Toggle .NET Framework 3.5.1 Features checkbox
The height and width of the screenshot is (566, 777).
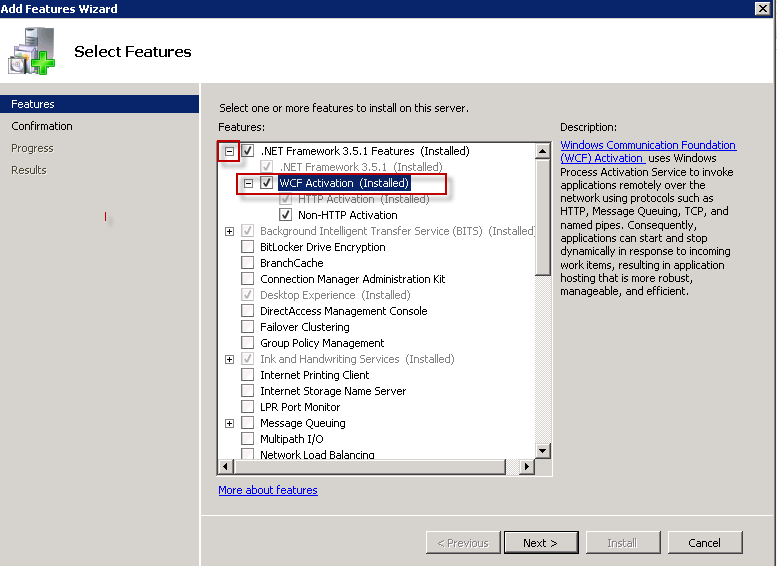[248, 151]
